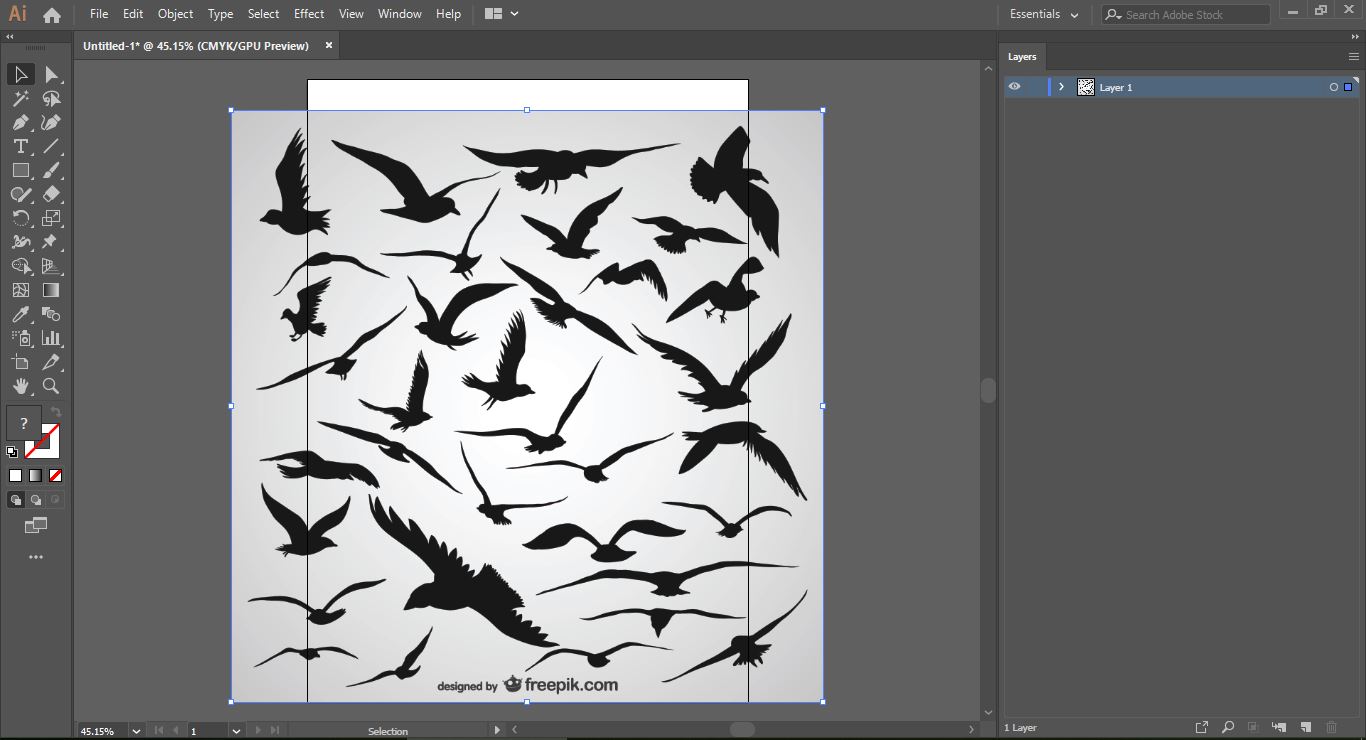Choose the Type tool
This screenshot has height=740, width=1366.
click(20, 147)
